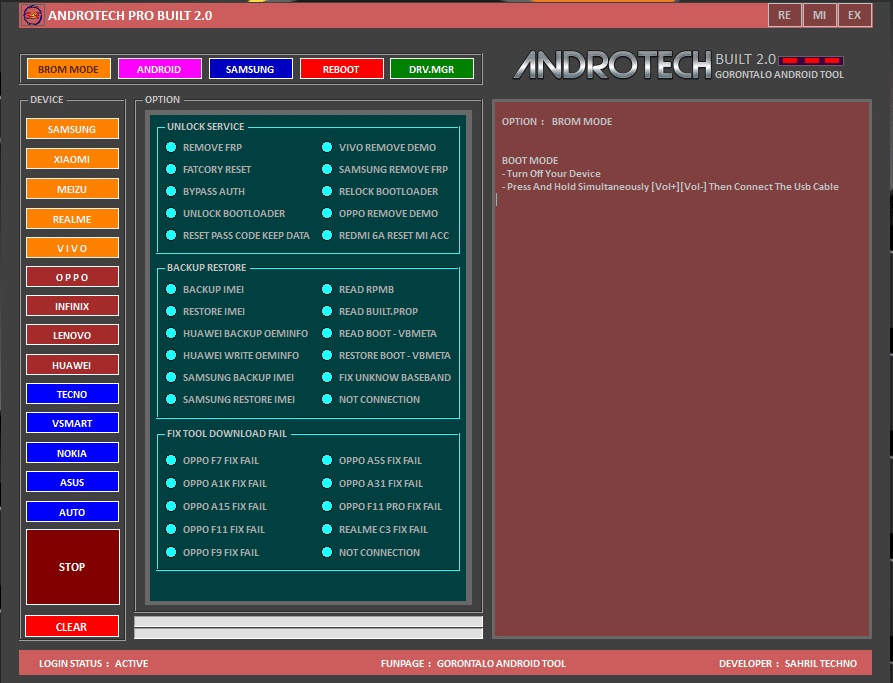The height and width of the screenshot is (683, 893).
Task: Switch to BROM MODE tab
Action: [x=68, y=69]
